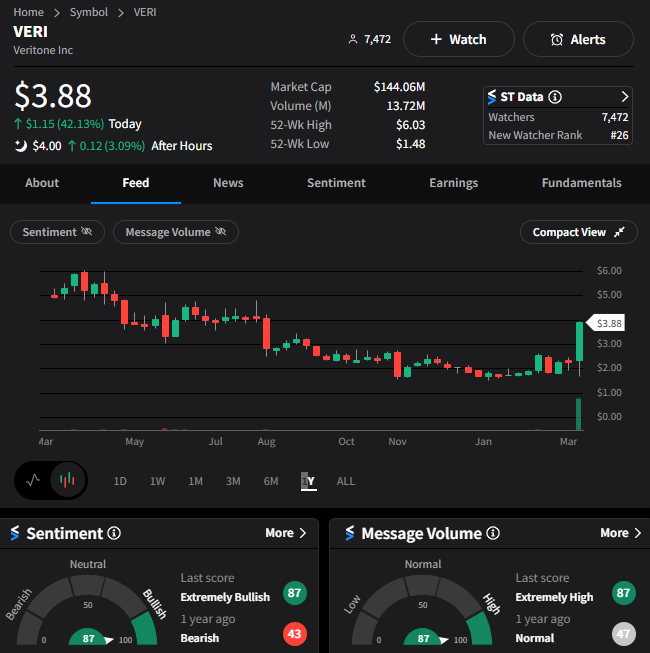Click the Sentiment panel logo icon
The height and width of the screenshot is (653, 650).
click(x=15, y=533)
